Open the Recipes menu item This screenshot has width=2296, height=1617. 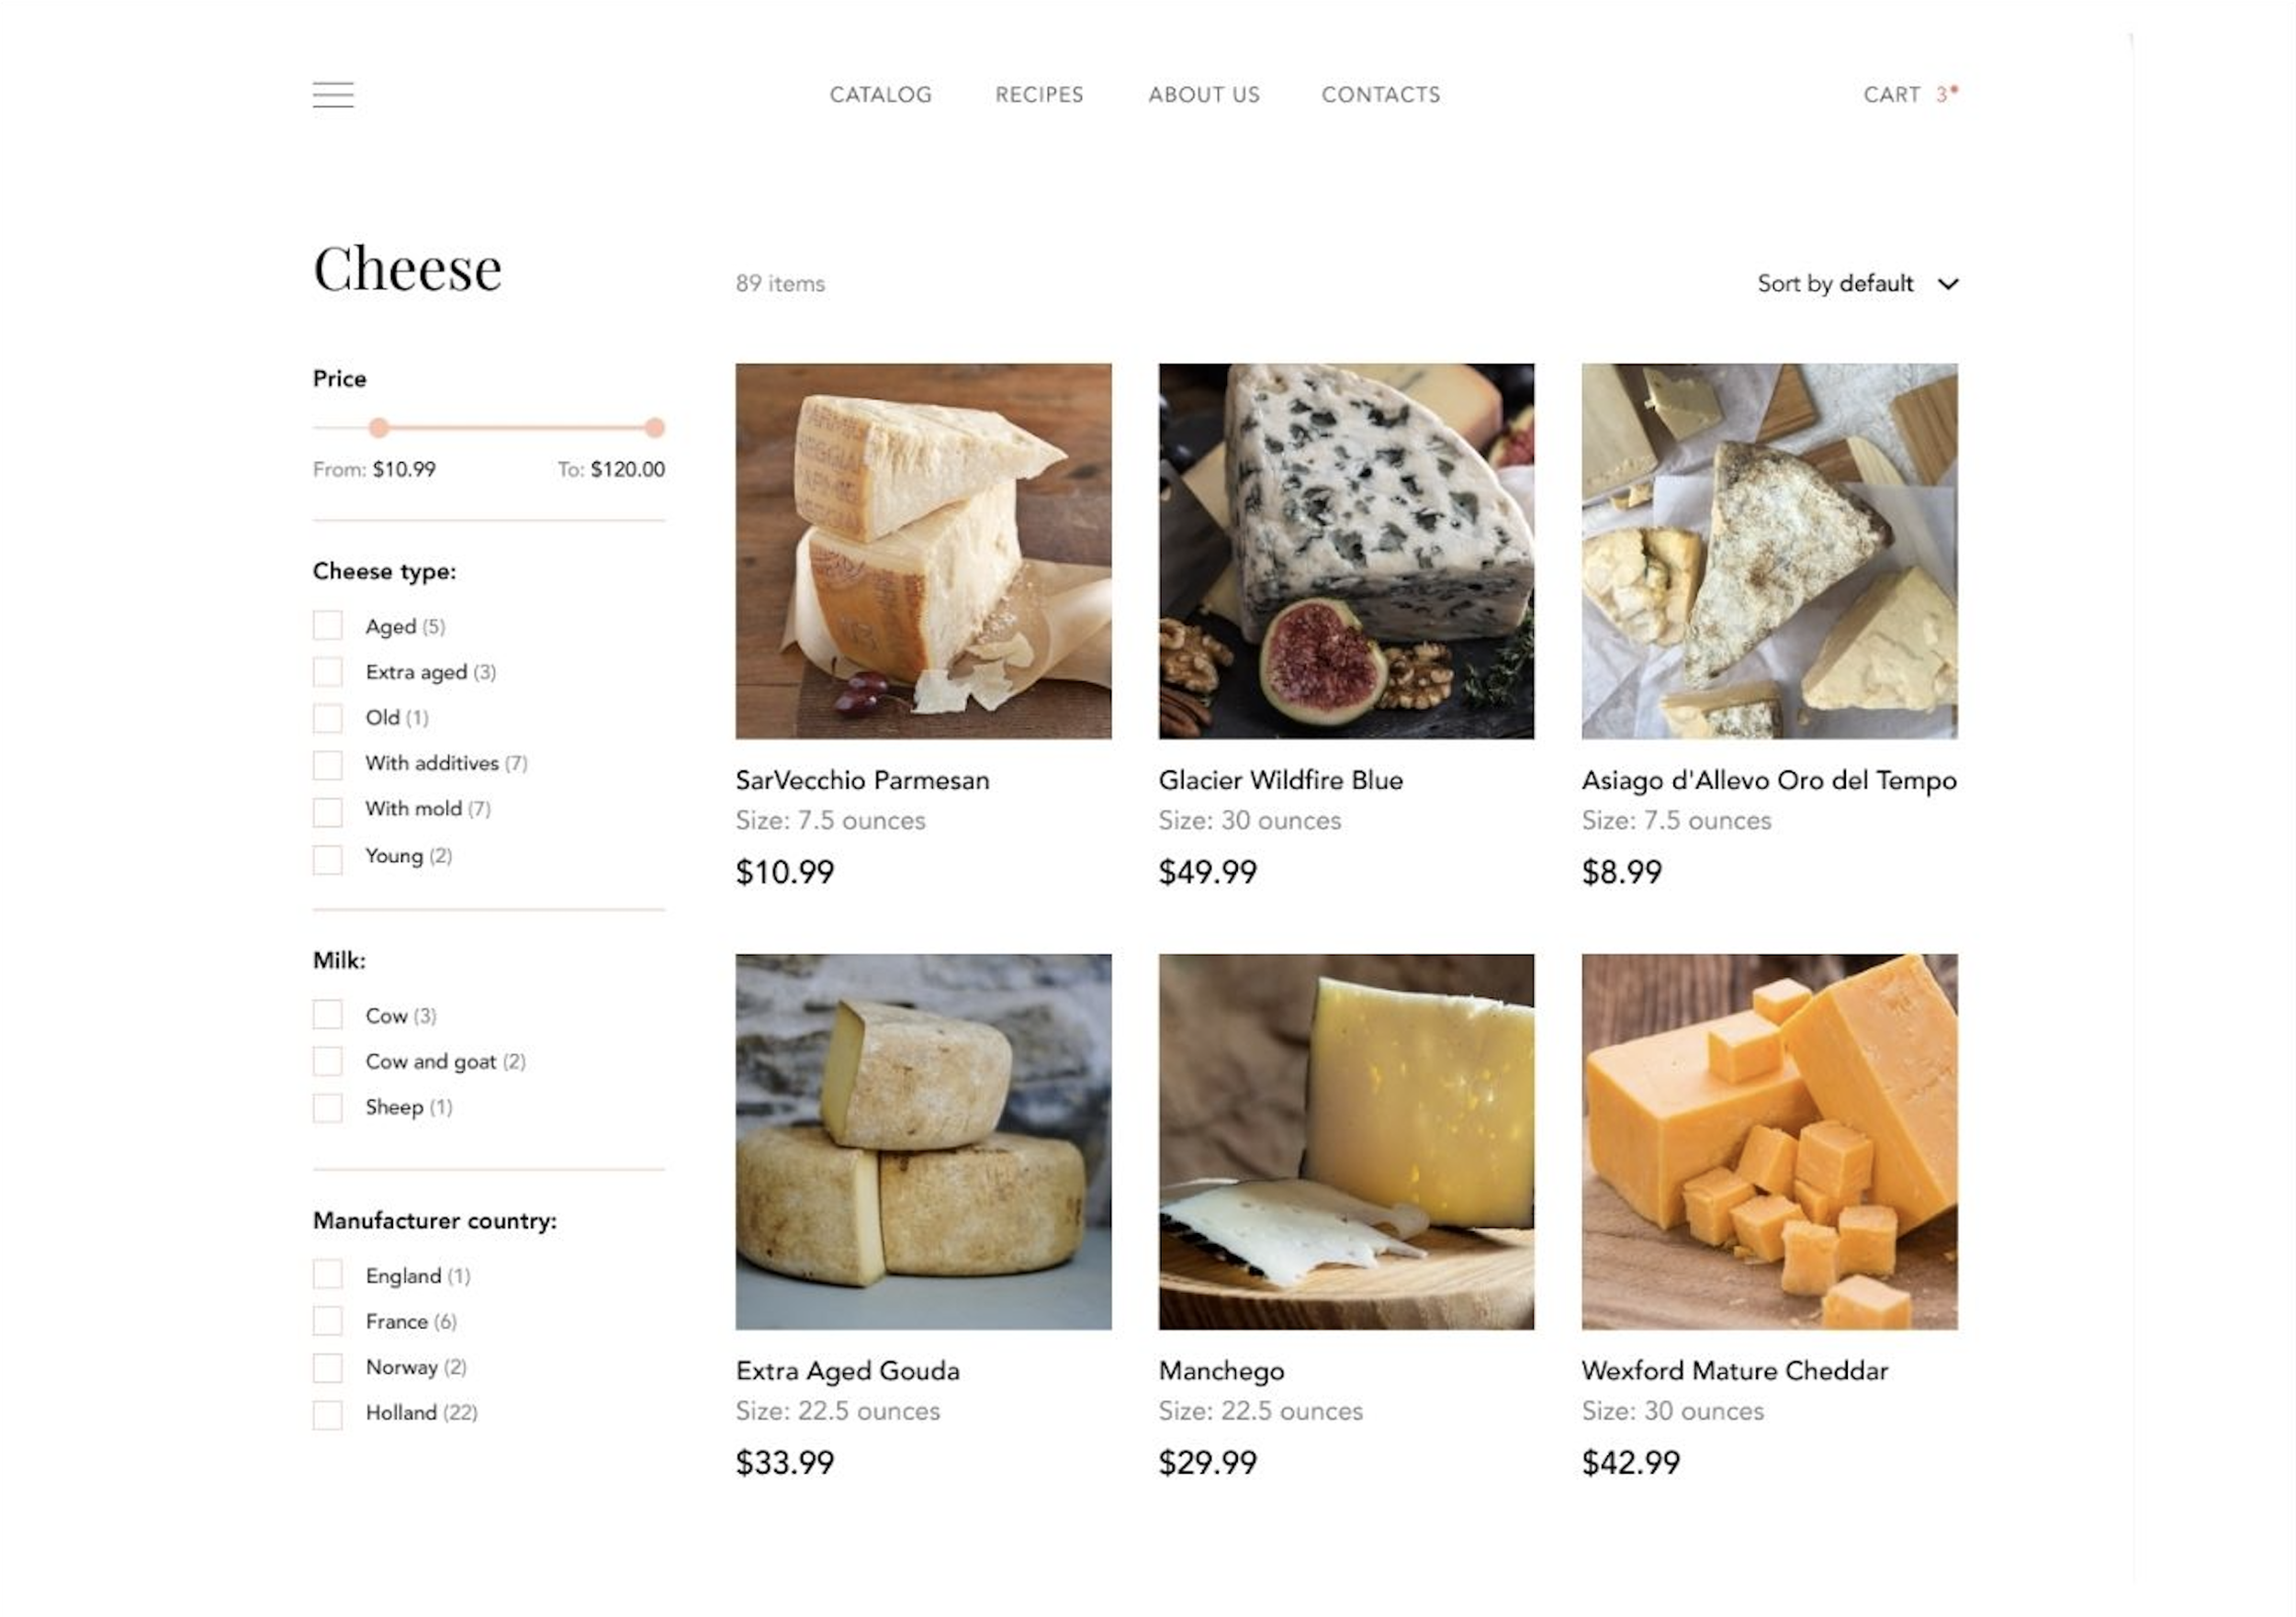[x=1039, y=95]
